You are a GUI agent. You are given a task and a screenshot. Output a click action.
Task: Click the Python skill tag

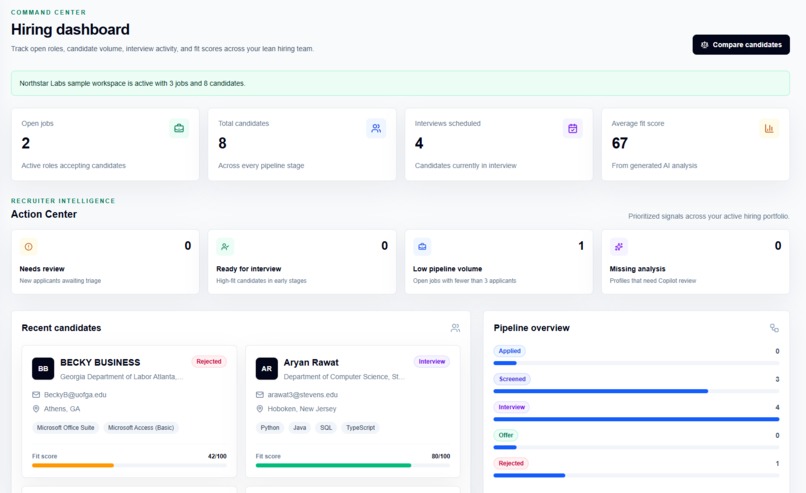270,428
